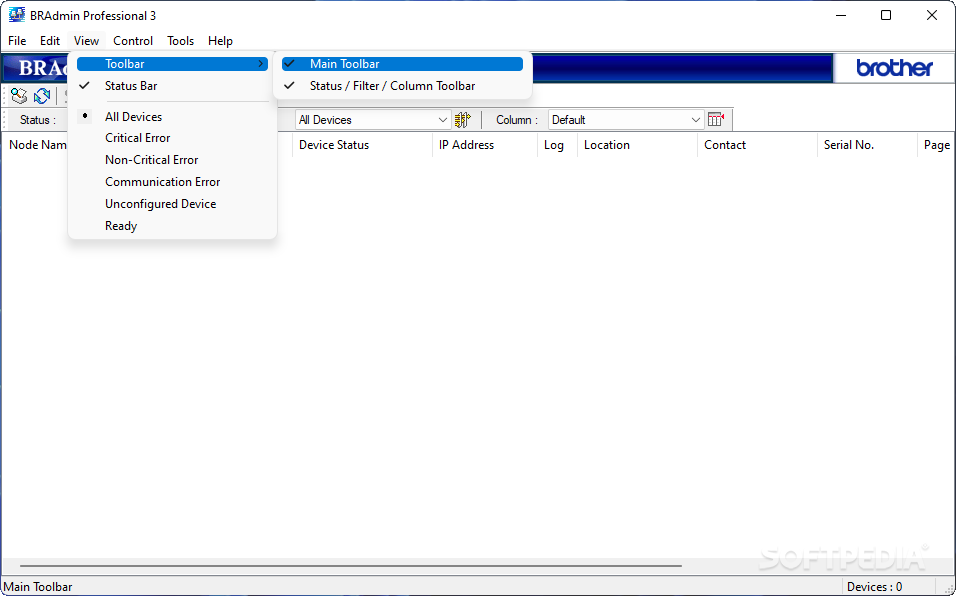Click the Status : label
The width and height of the screenshot is (956, 596).
coord(38,120)
